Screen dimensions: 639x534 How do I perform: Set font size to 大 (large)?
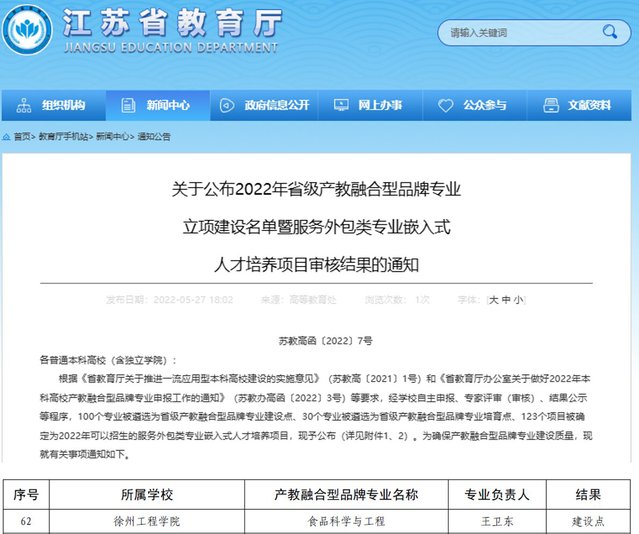pos(493,299)
